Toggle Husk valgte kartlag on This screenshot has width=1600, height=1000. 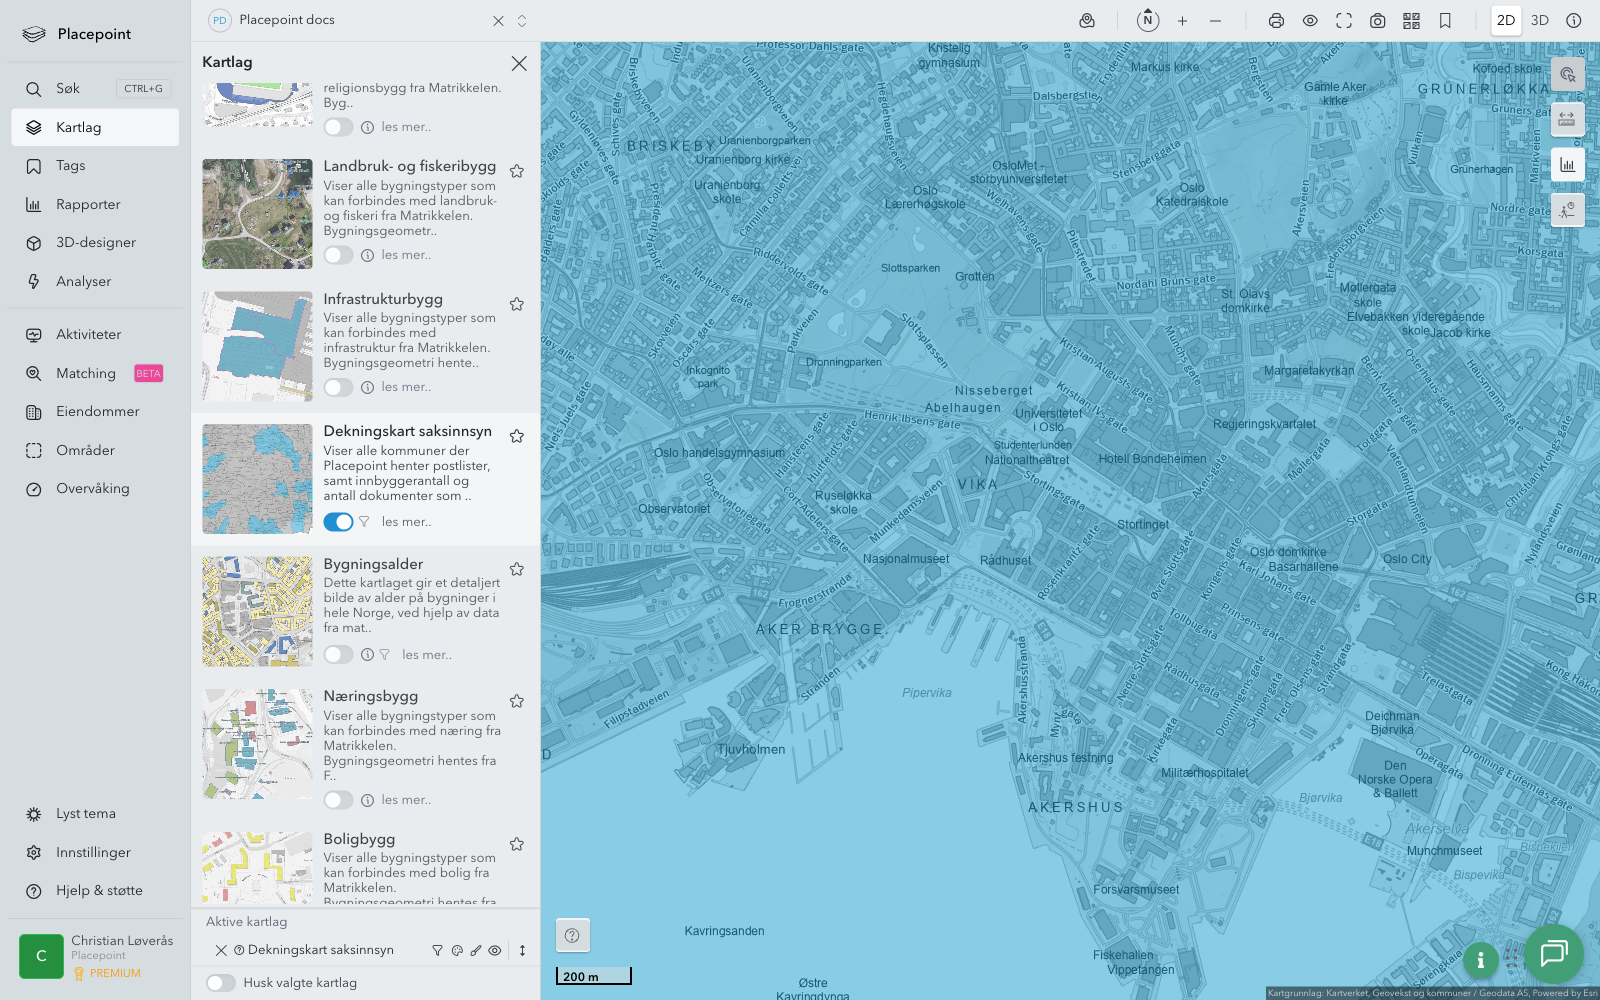[221, 983]
